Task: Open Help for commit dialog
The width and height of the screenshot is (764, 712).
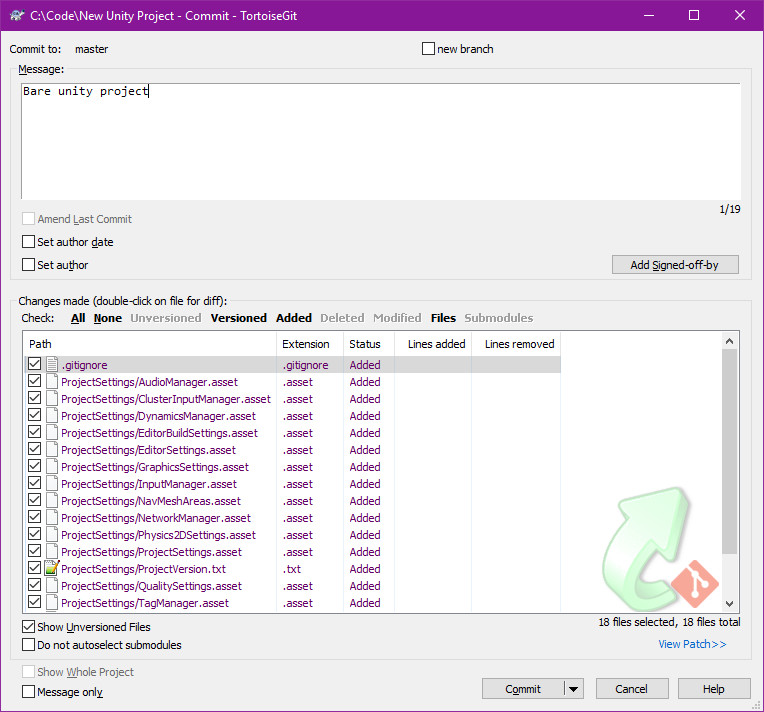Action: point(714,689)
